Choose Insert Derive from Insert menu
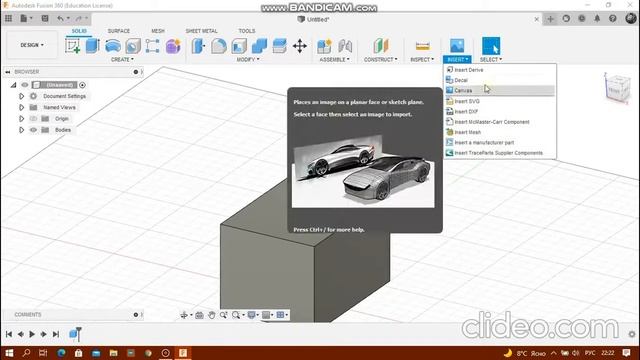This screenshot has height=360, width=640. click(x=500, y=70)
